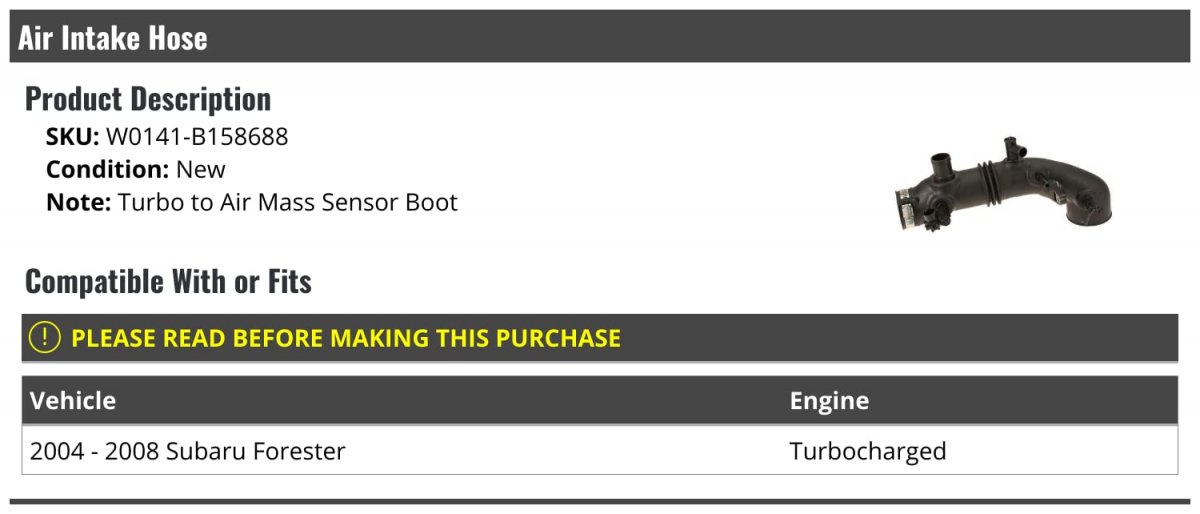Select the Product Description heading
1200x514 pixels.
[x=148, y=99]
